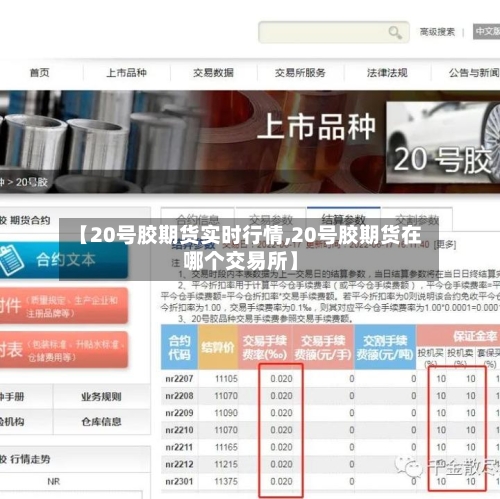The width and height of the screenshot is (500, 499).
Task: Click the 合约代码 column header
Action: (x=179, y=347)
